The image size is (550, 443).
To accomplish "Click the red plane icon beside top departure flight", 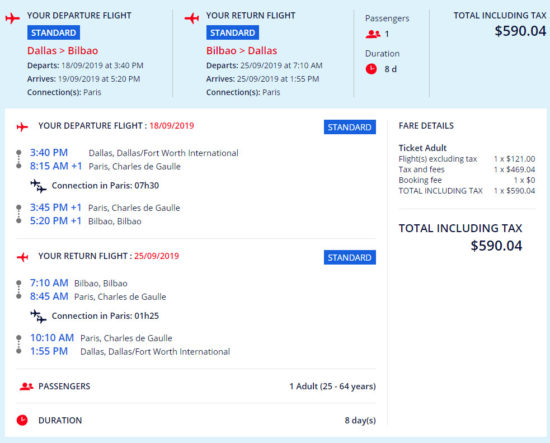I will [13, 18].
